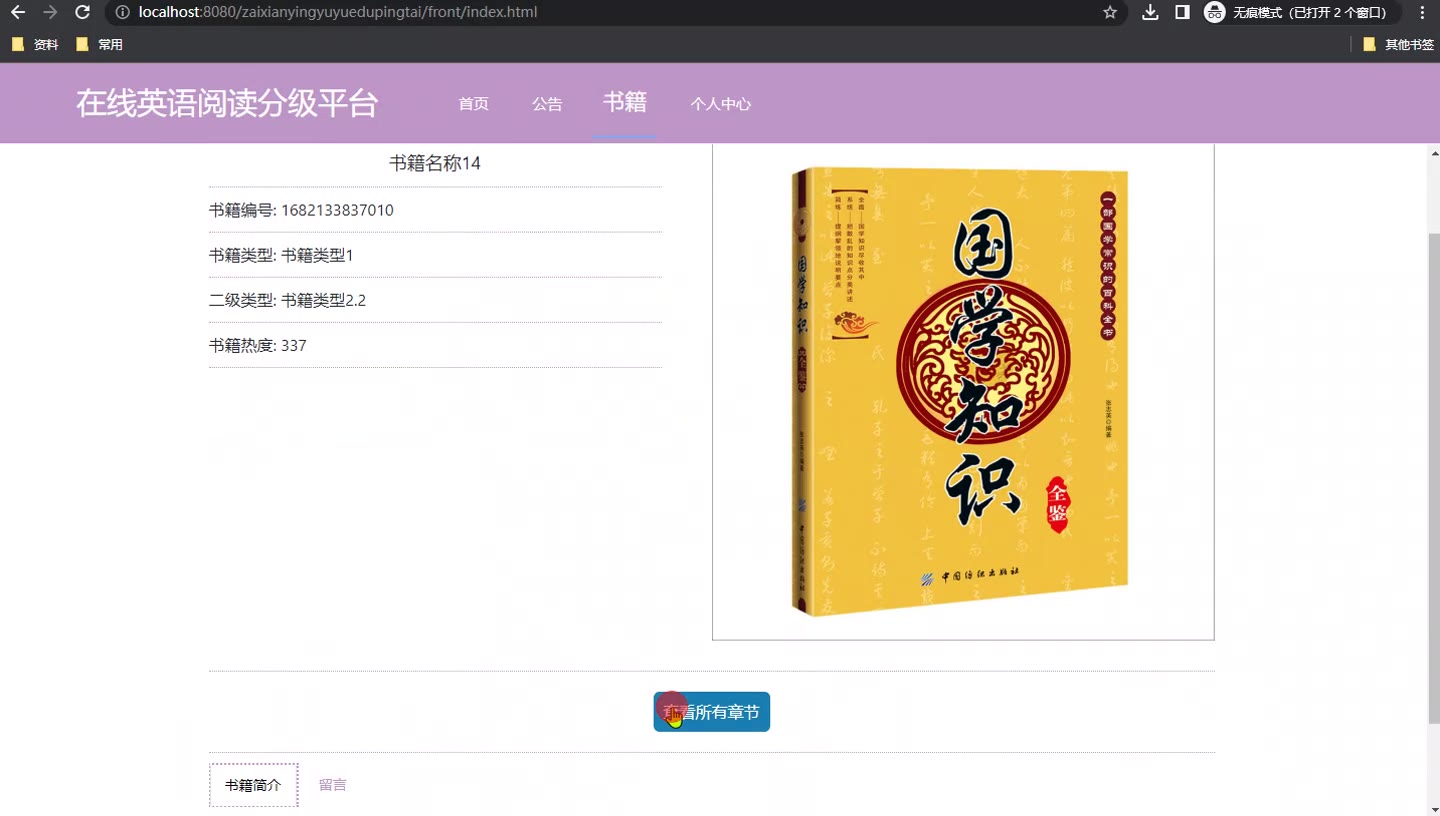Click site title 在线英语阅读分级平台
Image resolution: width=1440 pixels, height=816 pixels.
point(227,103)
